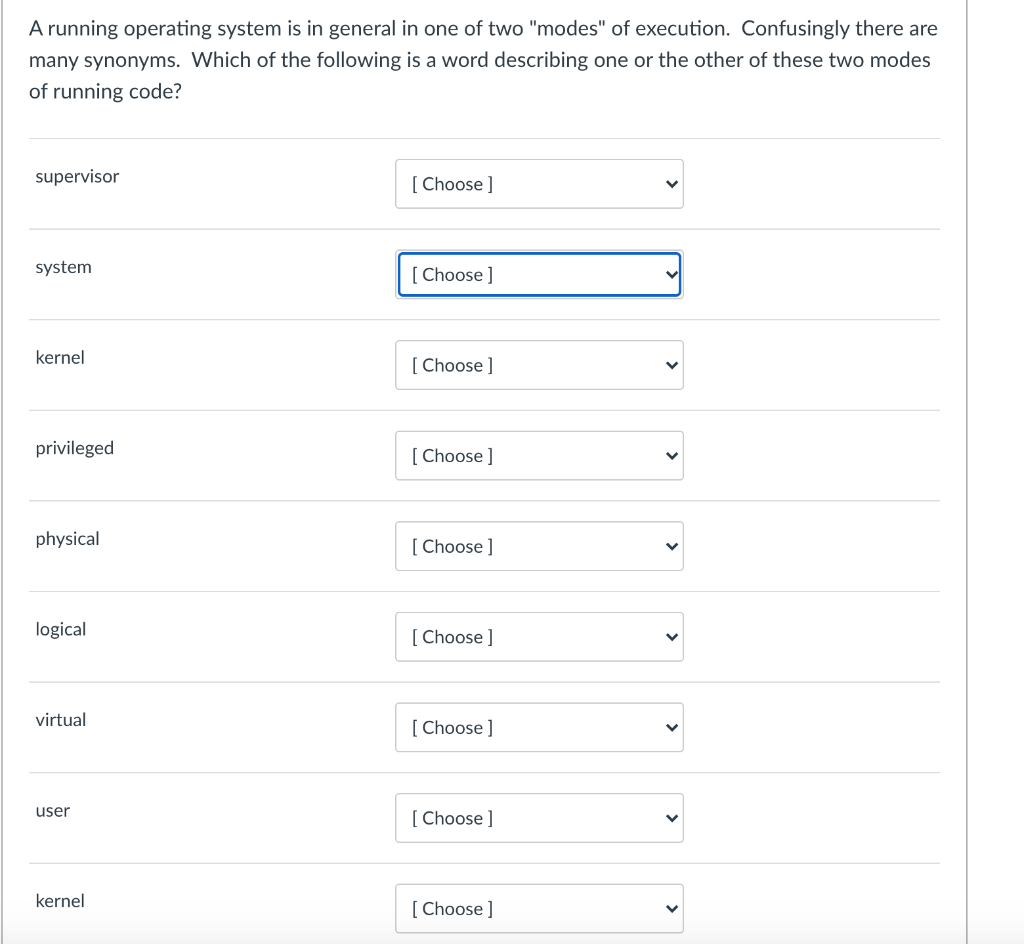Viewport: 1024px width, 944px height.
Task: Open the dropdown for kernel below system
Action: pos(538,365)
